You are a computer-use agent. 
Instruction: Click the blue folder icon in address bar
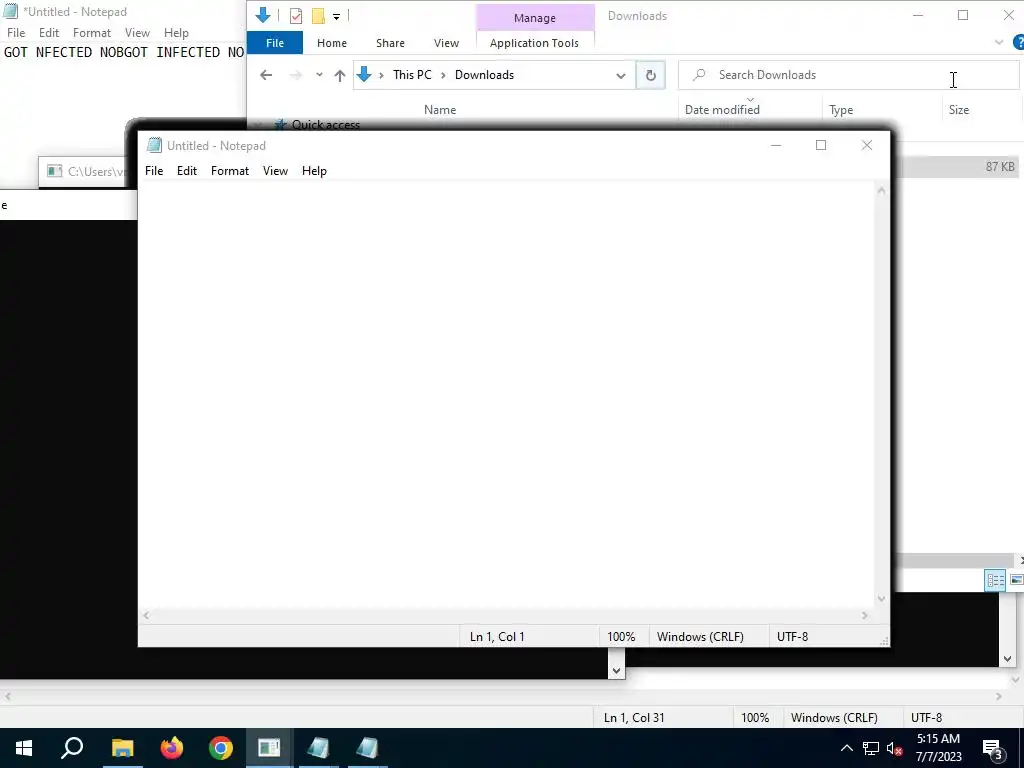click(x=364, y=74)
